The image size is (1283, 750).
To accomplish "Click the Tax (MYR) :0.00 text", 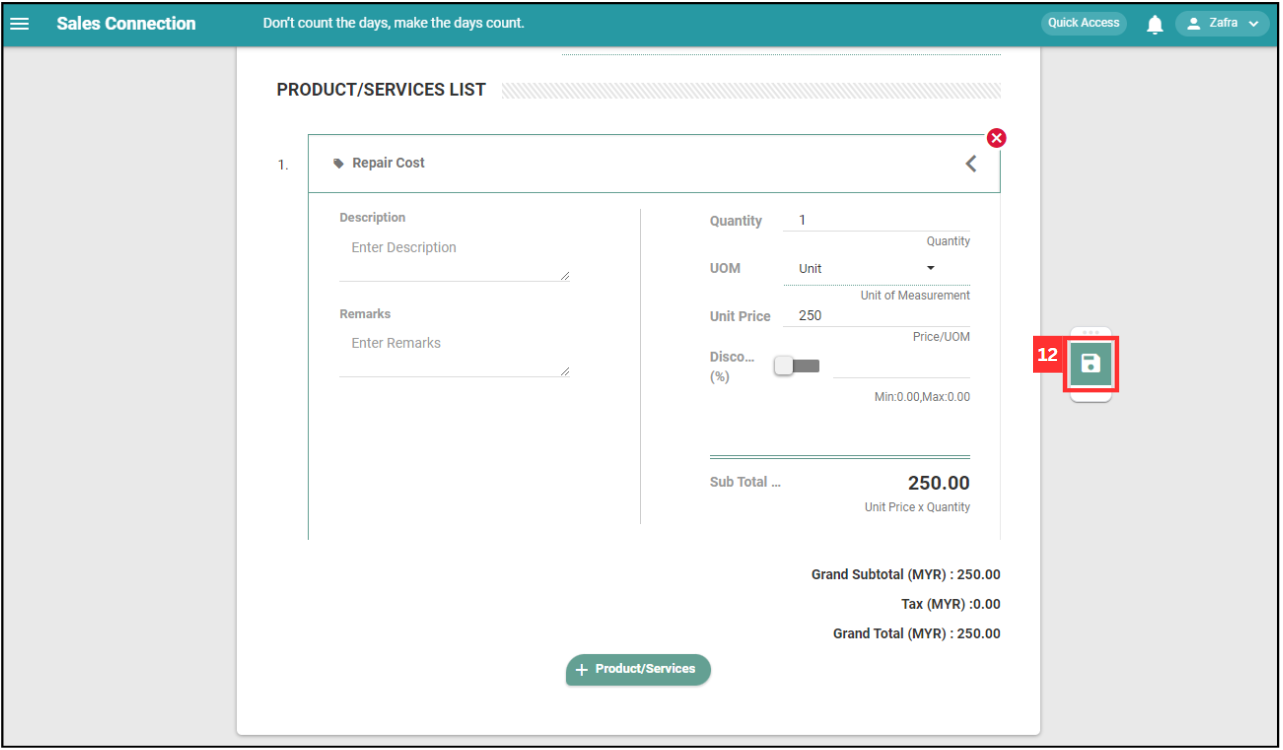I will 951,604.
